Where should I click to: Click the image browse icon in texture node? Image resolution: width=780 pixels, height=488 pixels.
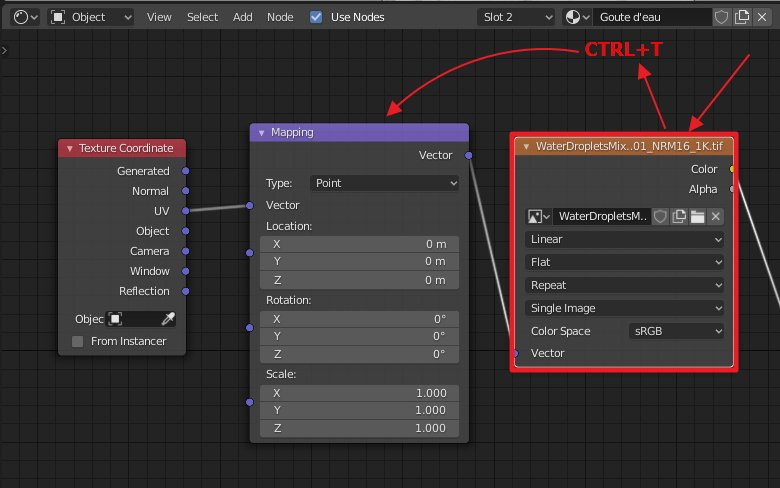click(539, 216)
